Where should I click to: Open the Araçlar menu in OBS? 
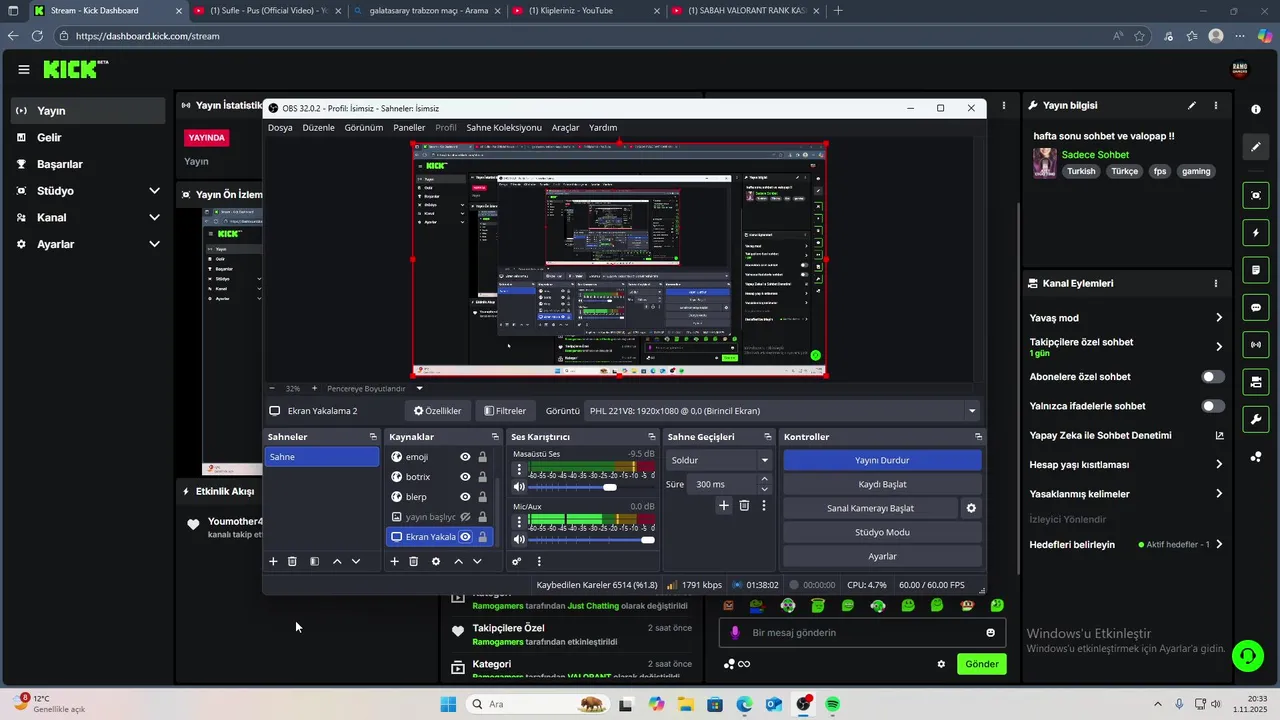[565, 128]
